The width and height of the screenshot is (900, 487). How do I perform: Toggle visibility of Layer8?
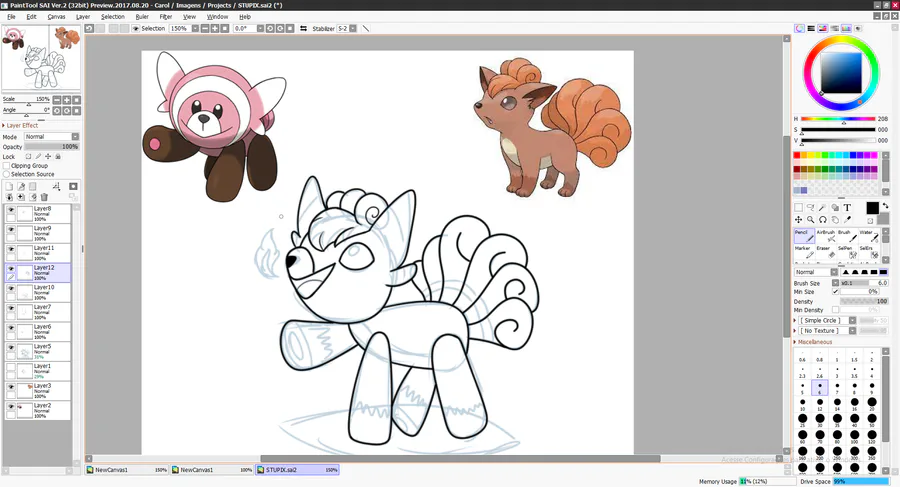pyautogui.click(x=11, y=210)
